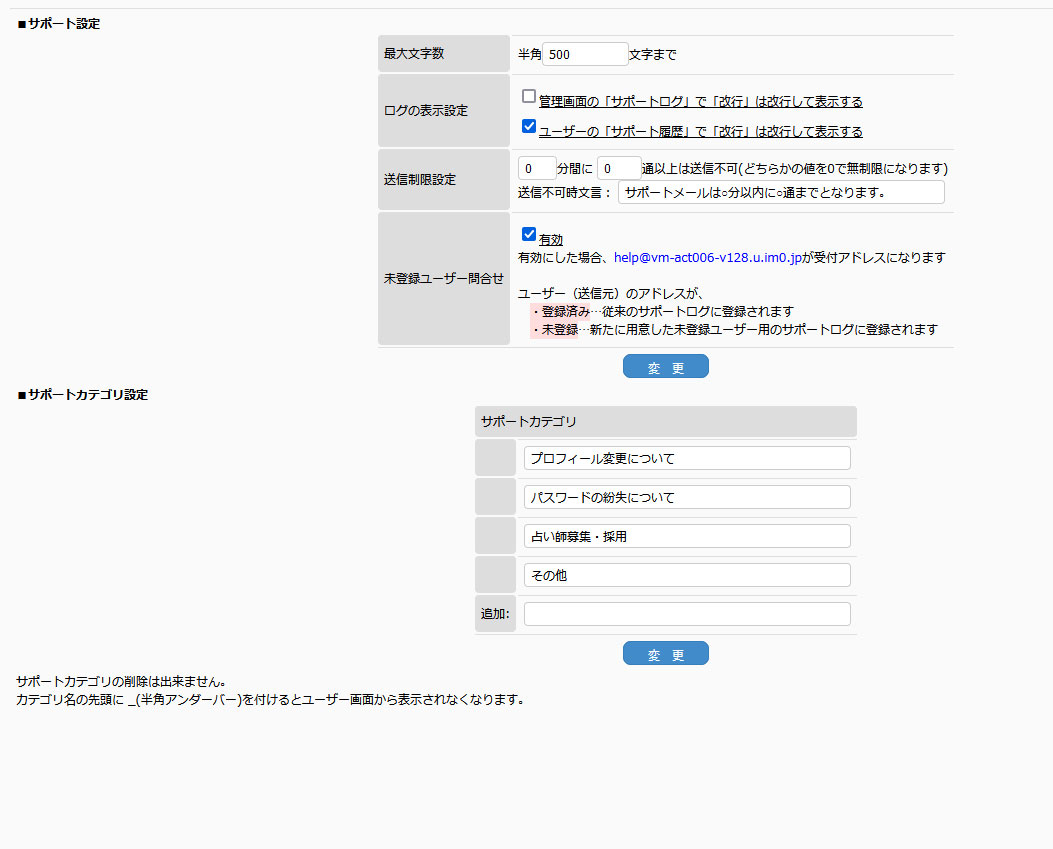Click the underlined 管理画面の「サポートログ」 label text
The width and height of the screenshot is (1053, 849).
(700, 102)
